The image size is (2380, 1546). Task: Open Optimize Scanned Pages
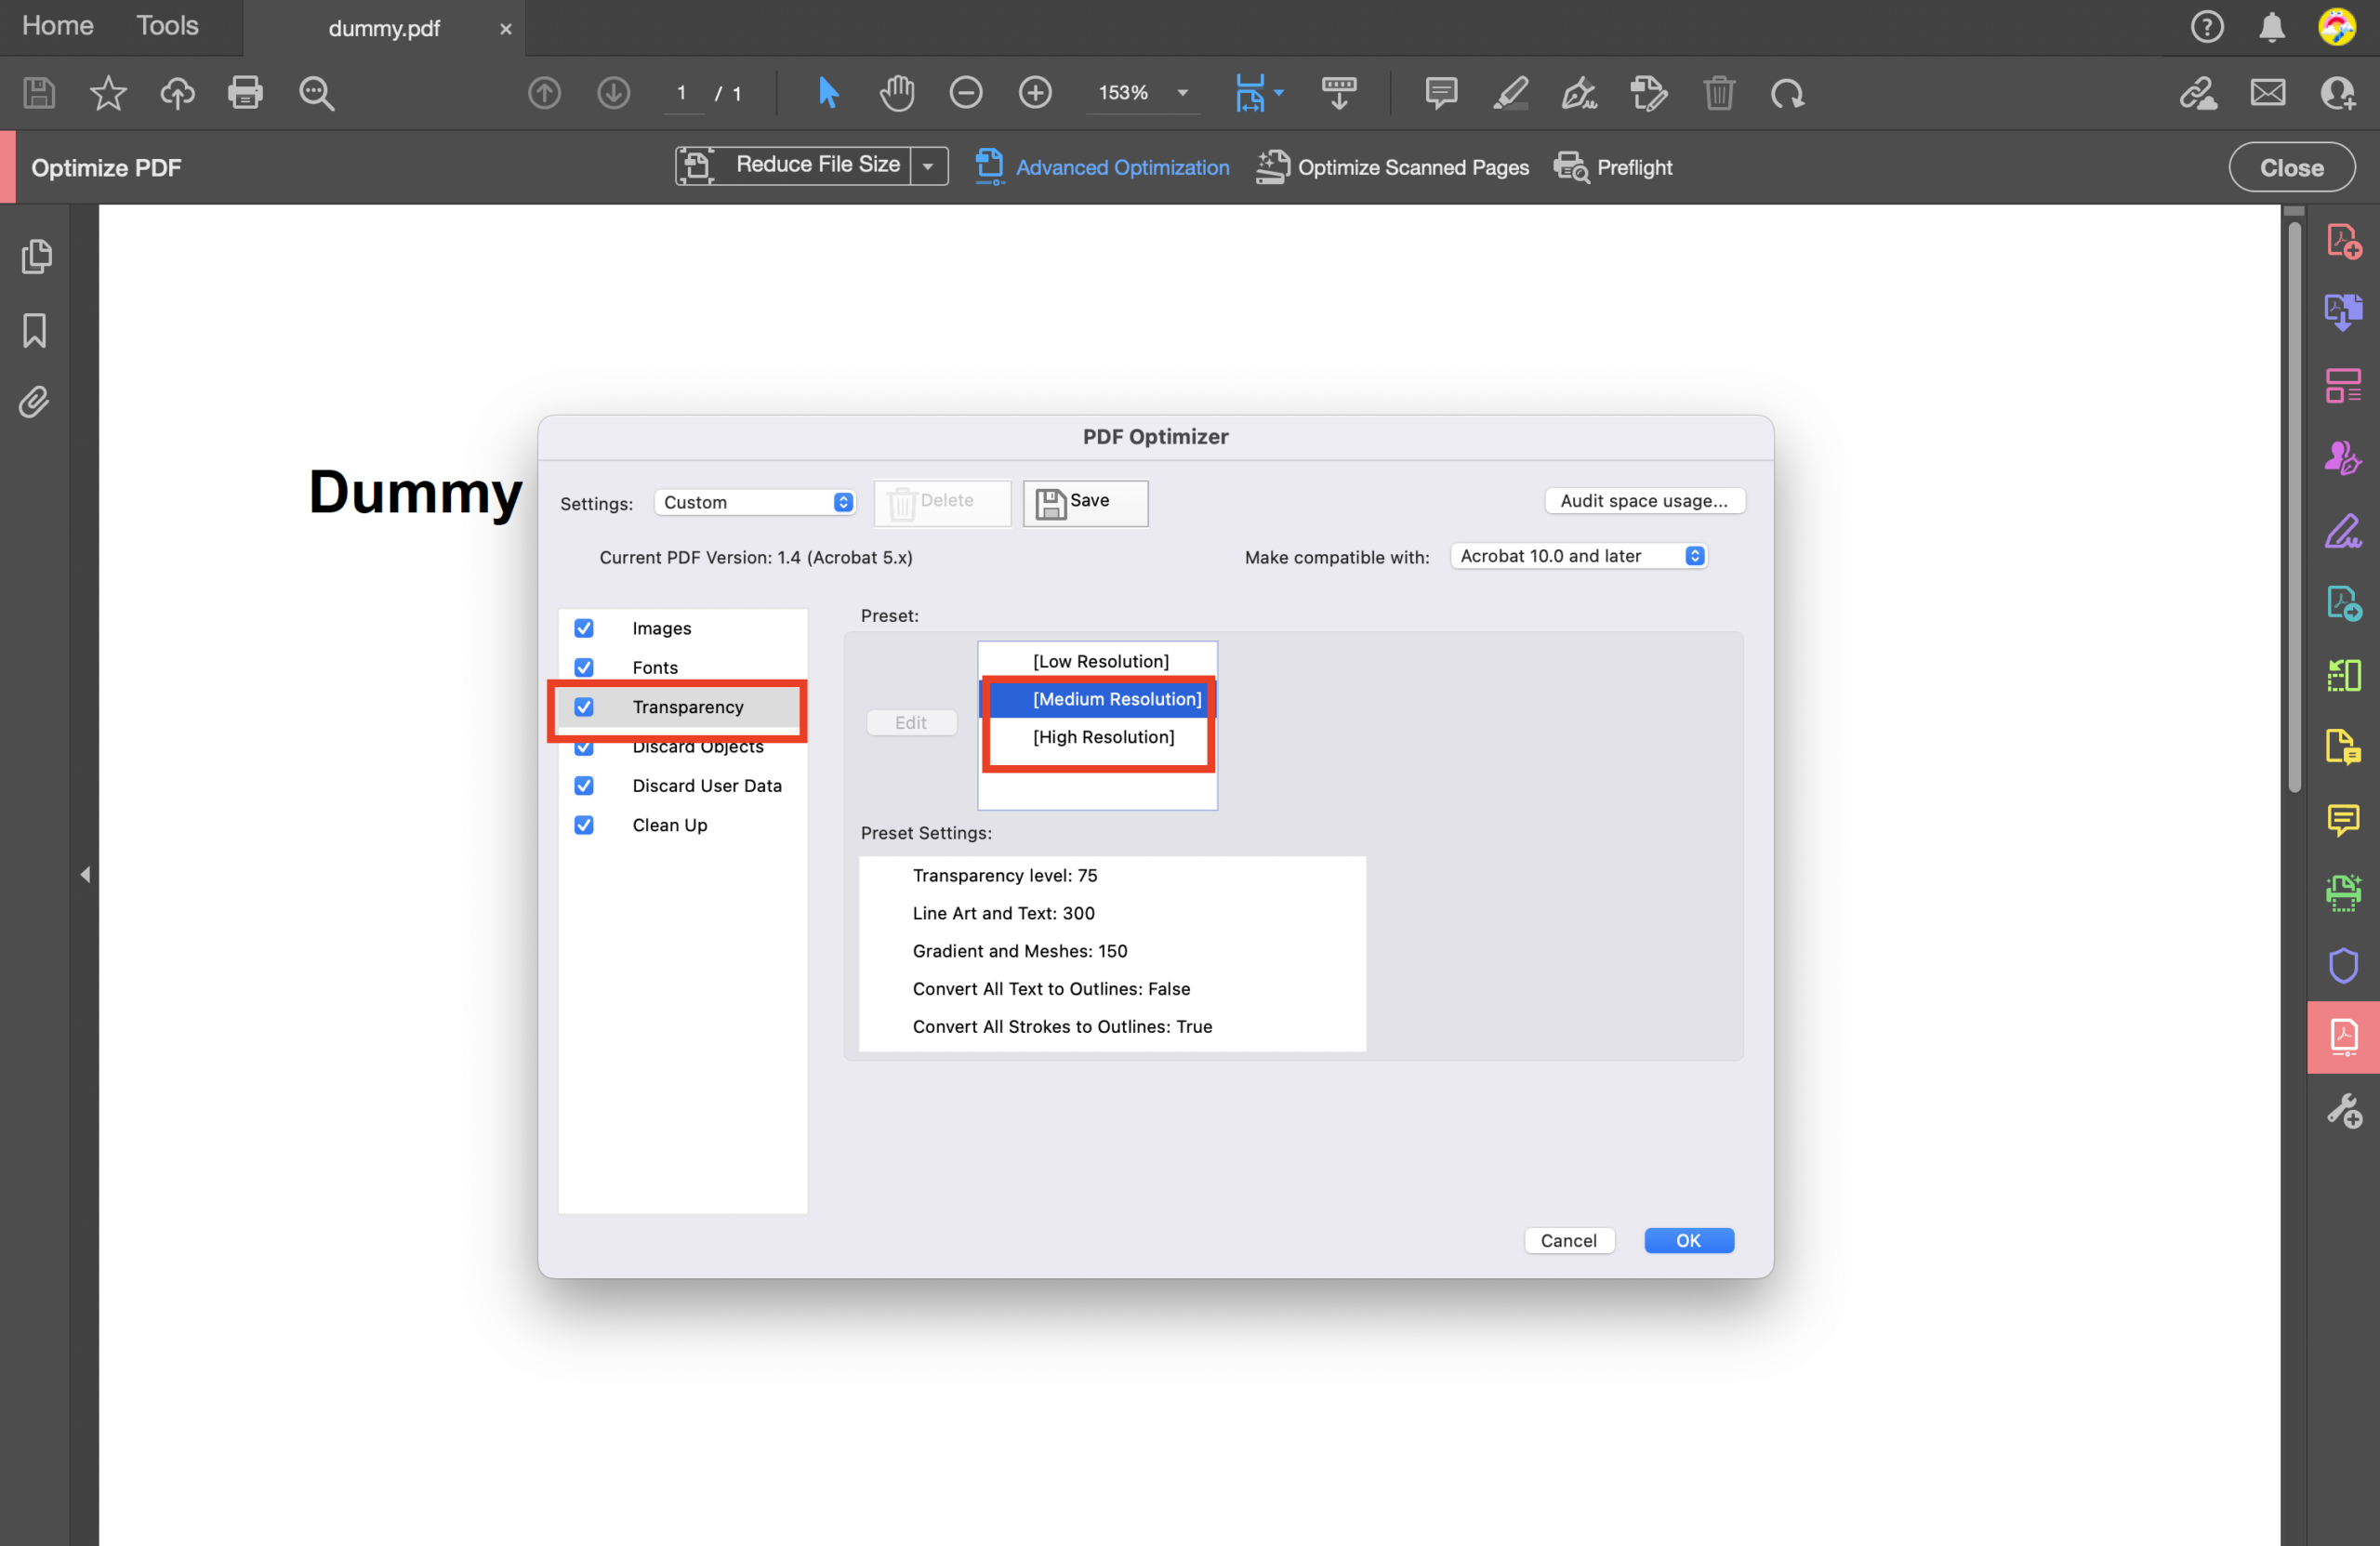click(x=1392, y=167)
